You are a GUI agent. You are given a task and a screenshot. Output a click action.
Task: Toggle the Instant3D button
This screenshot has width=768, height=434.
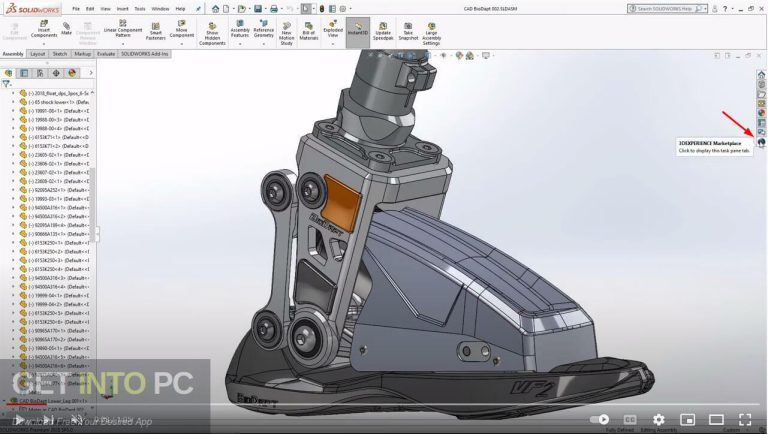[358, 32]
